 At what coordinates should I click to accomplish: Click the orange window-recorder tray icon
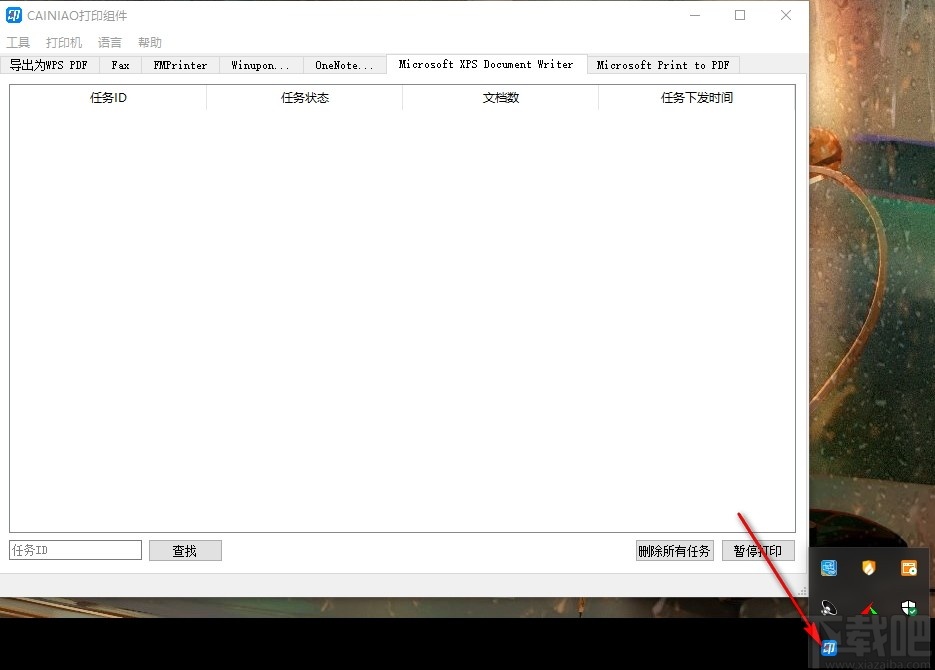pyautogui.click(x=908, y=568)
